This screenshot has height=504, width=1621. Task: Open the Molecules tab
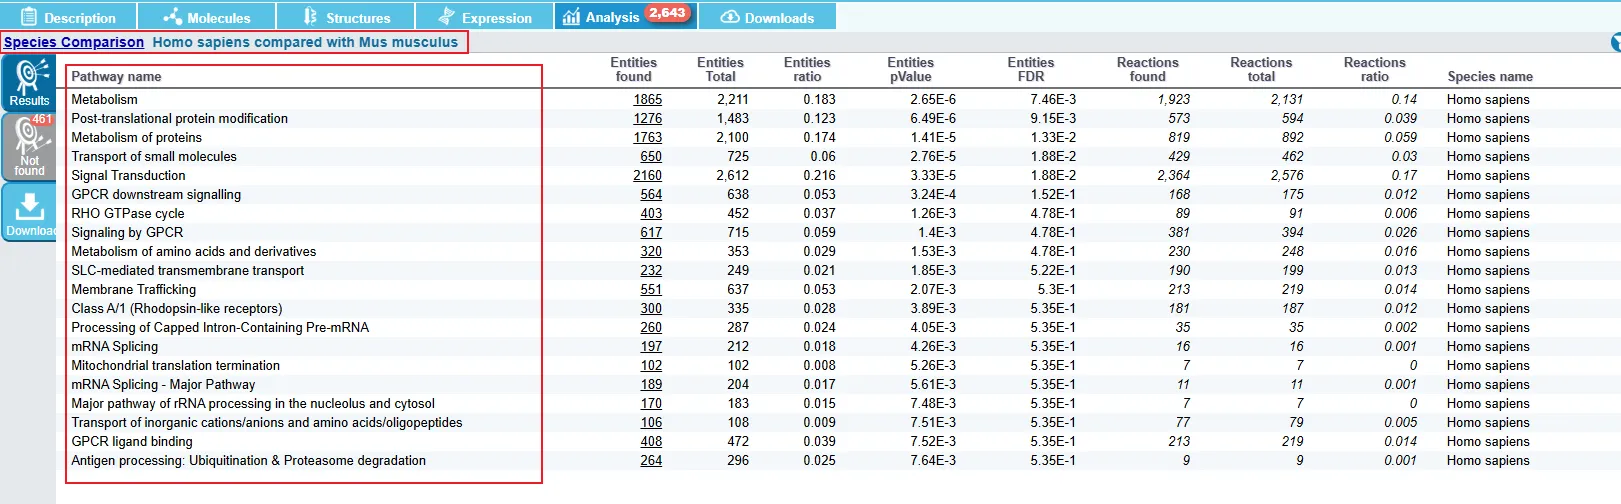click(207, 17)
